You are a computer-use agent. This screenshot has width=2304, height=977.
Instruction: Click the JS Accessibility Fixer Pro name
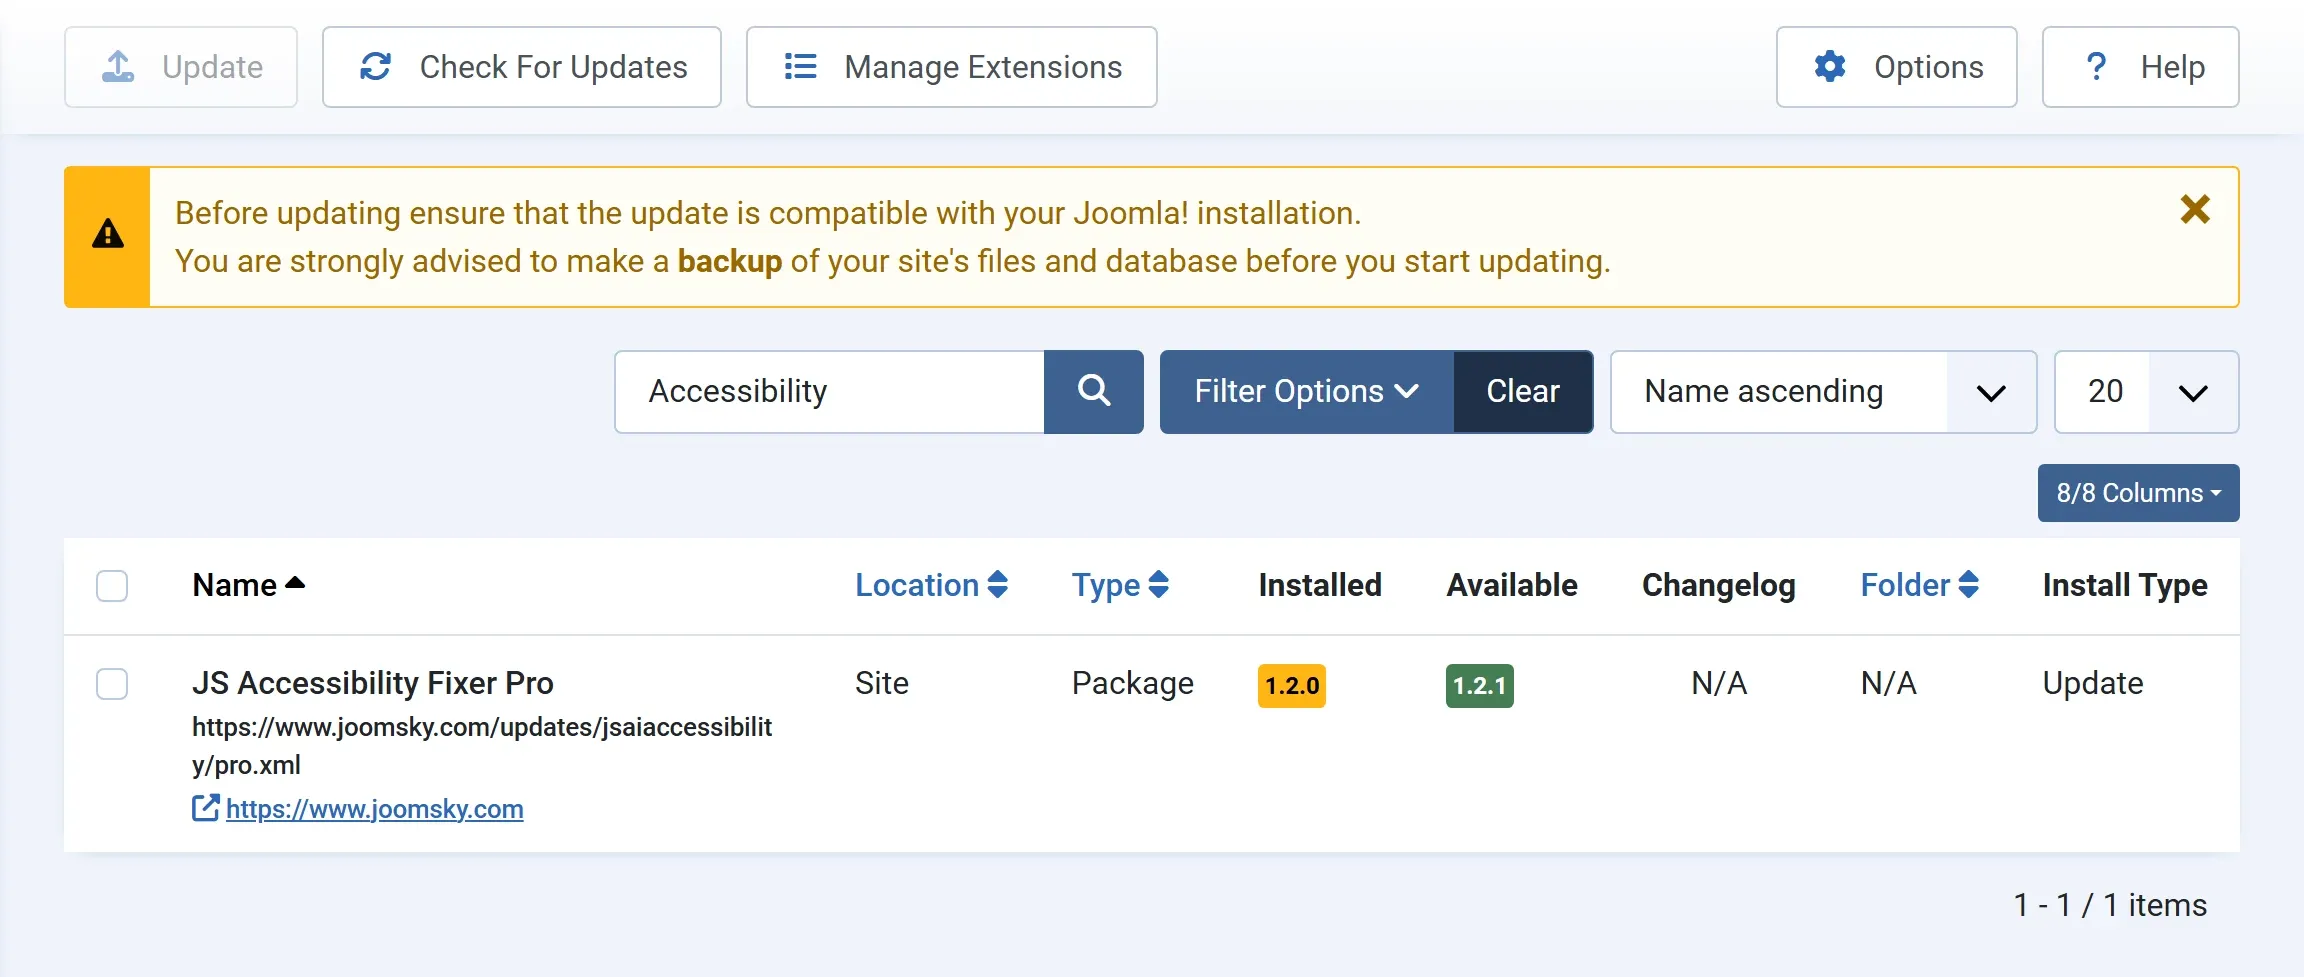373,683
